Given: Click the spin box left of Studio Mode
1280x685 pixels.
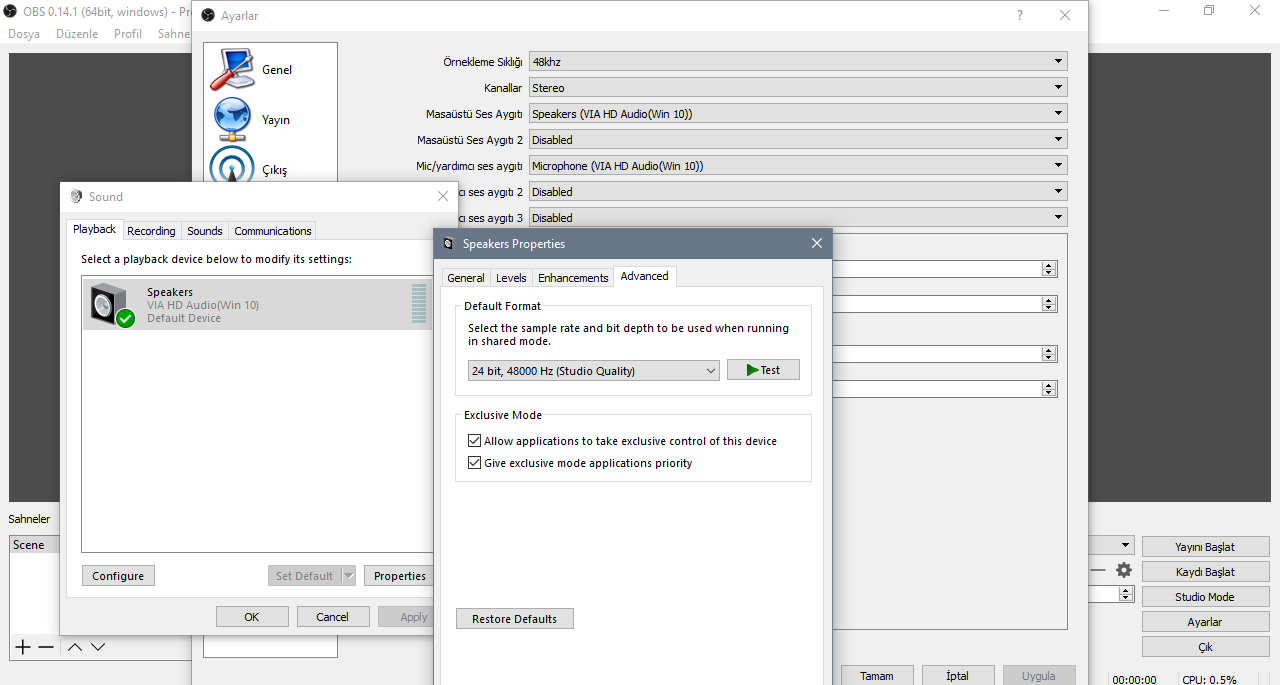Looking at the screenshot, I should [1111, 594].
